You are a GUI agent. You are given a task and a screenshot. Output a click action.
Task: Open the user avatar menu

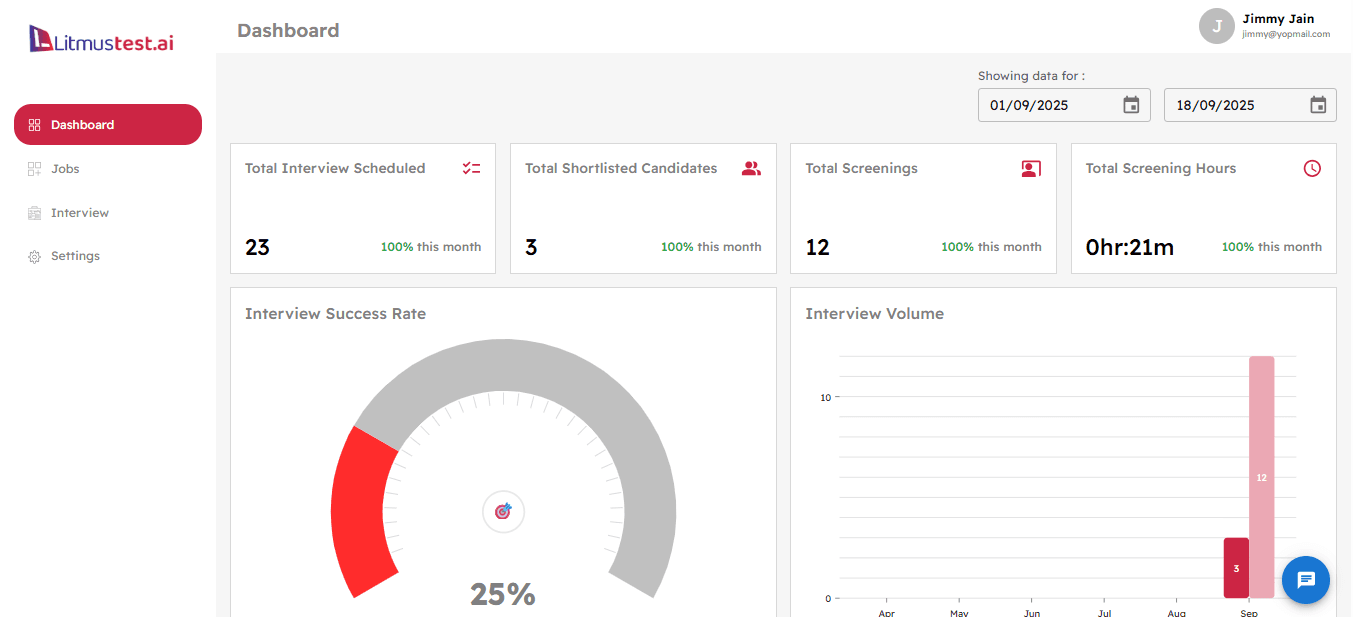coord(1217,26)
